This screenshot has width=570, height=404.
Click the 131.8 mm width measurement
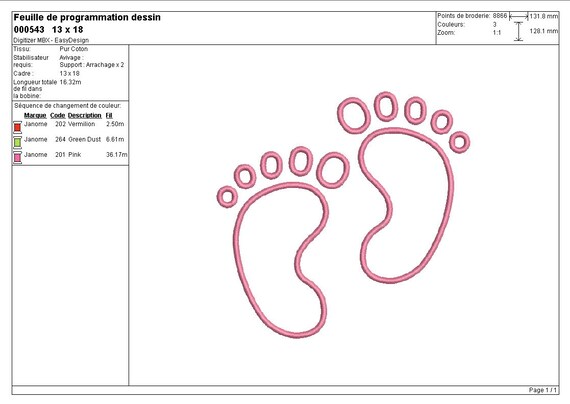543,16
